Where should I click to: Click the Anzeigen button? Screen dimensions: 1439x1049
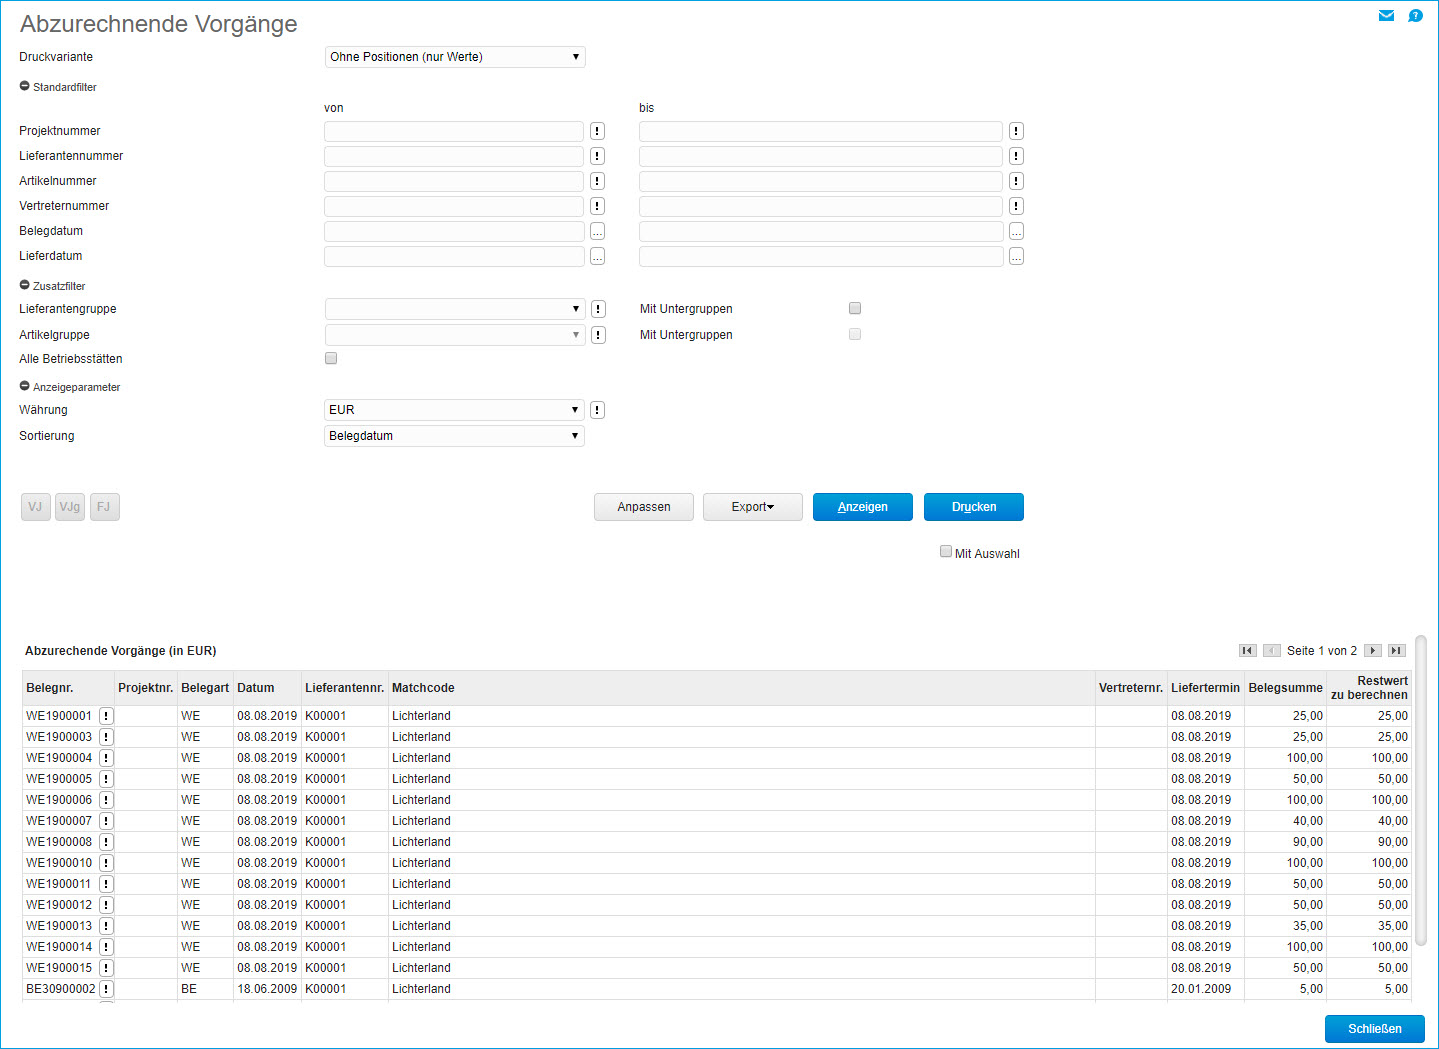tap(862, 507)
